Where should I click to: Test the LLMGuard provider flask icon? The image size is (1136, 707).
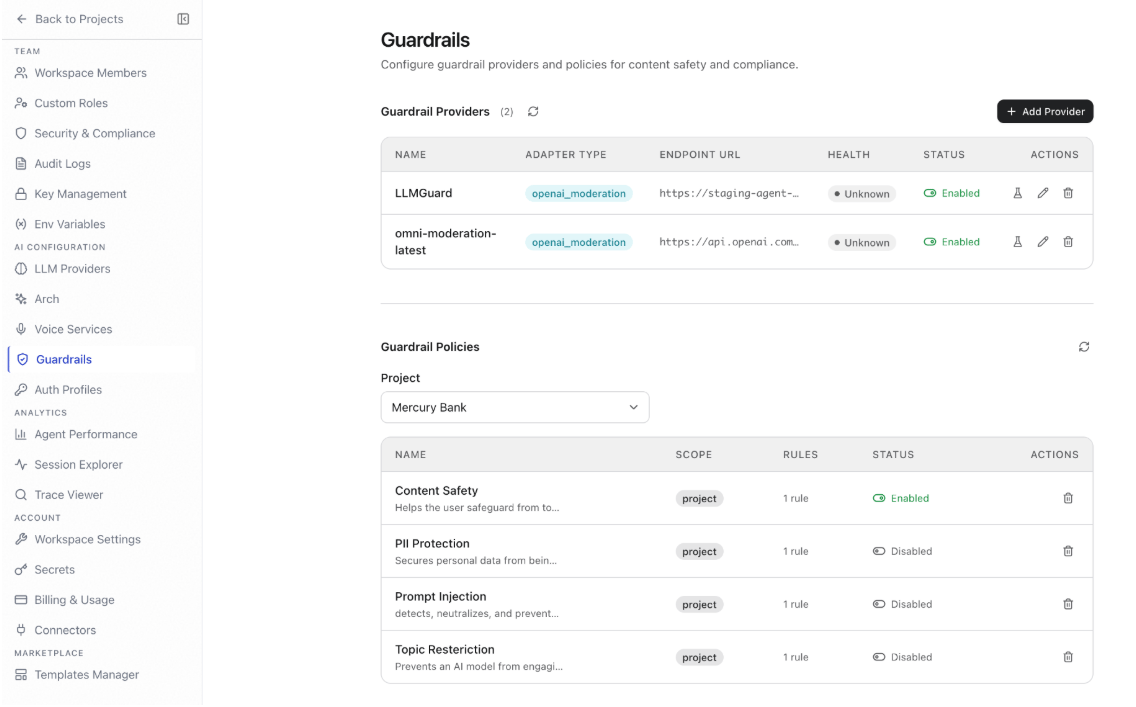pyautogui.click(x=1018, y=193)
